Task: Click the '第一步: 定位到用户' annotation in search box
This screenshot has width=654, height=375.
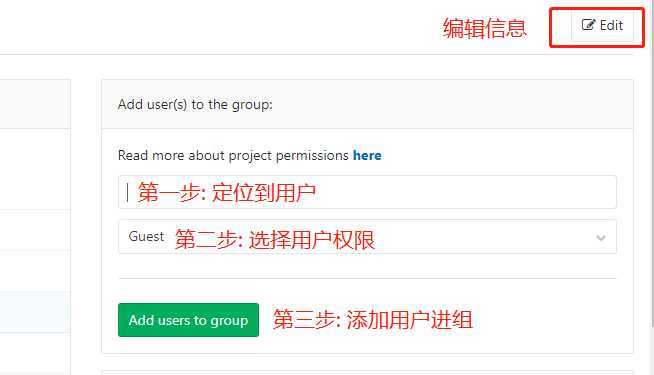Action: pyautogui.click(x=226, y=192)
